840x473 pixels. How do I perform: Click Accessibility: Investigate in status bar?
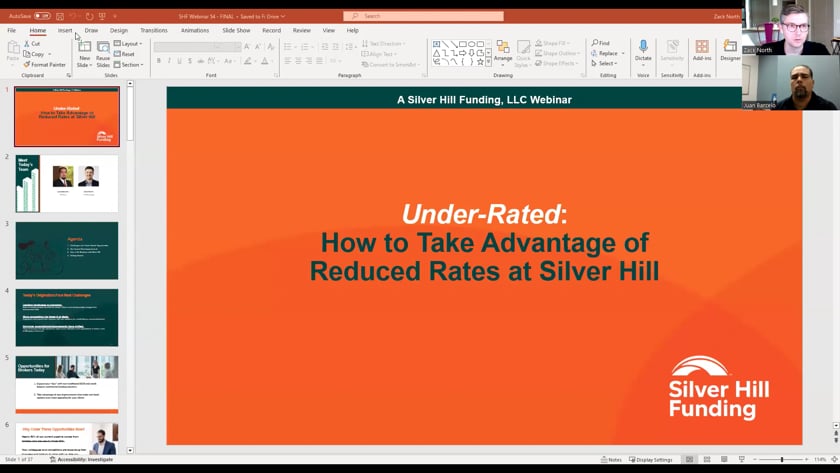[81, 460]
